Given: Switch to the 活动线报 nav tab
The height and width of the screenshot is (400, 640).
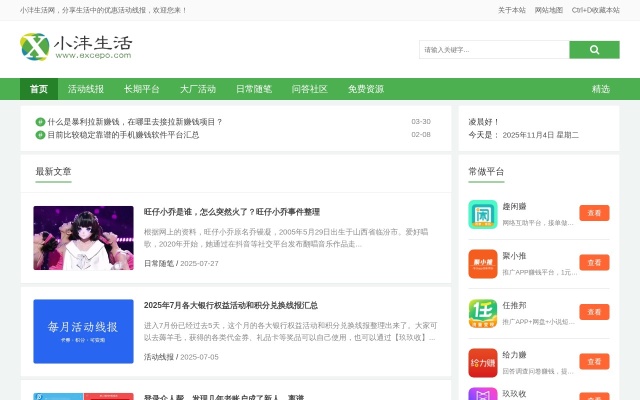Looking at the screenshot, I should tap(86, 89).
